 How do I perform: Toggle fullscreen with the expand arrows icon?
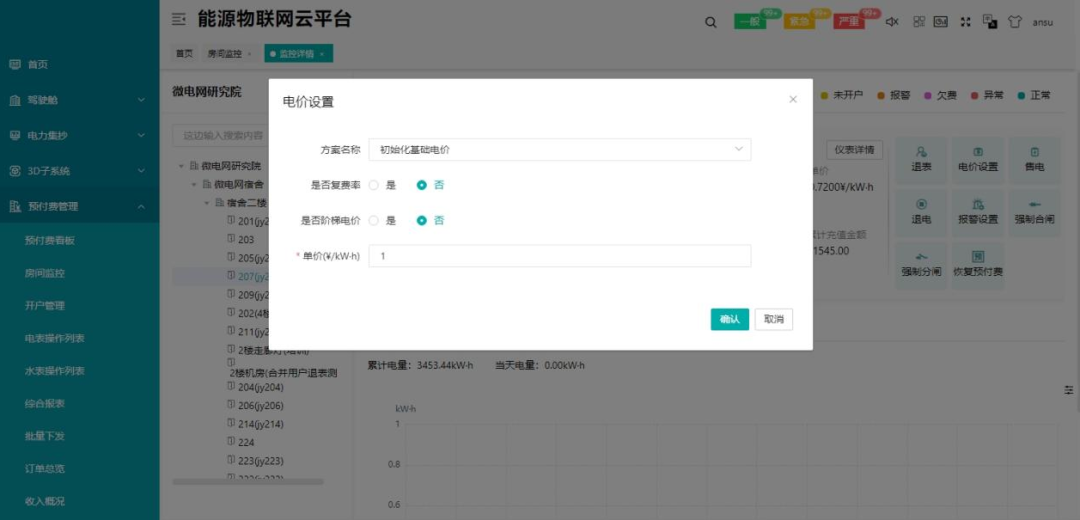point(966,21)
